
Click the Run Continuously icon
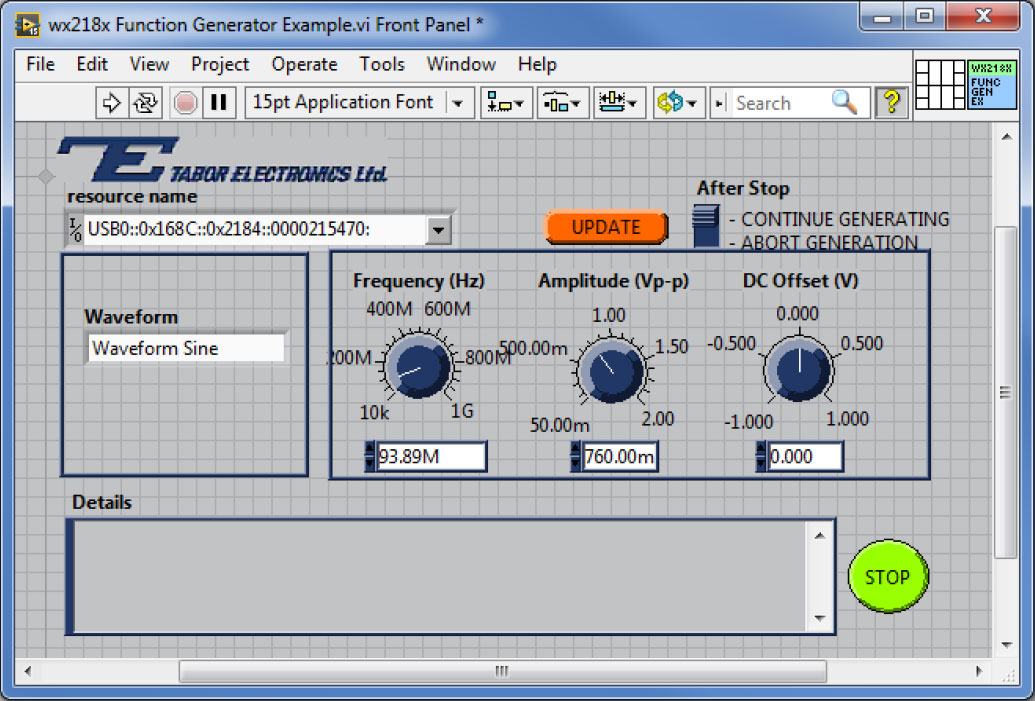(147, 102)
